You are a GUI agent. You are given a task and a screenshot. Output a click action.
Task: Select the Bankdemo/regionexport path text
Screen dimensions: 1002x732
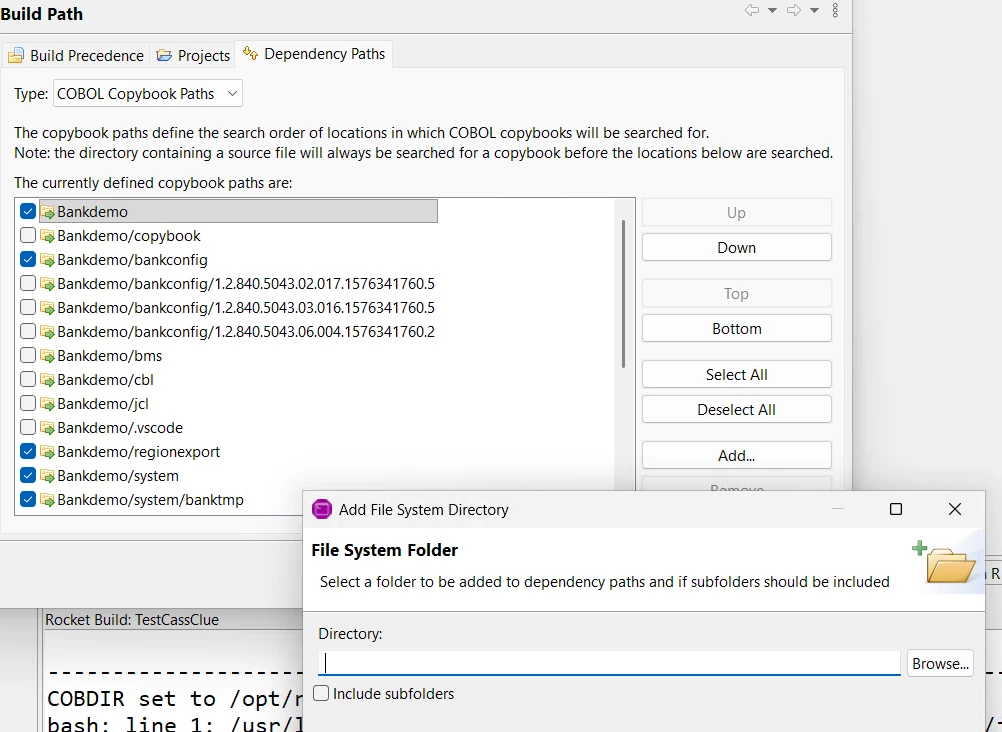click(139, 452)
